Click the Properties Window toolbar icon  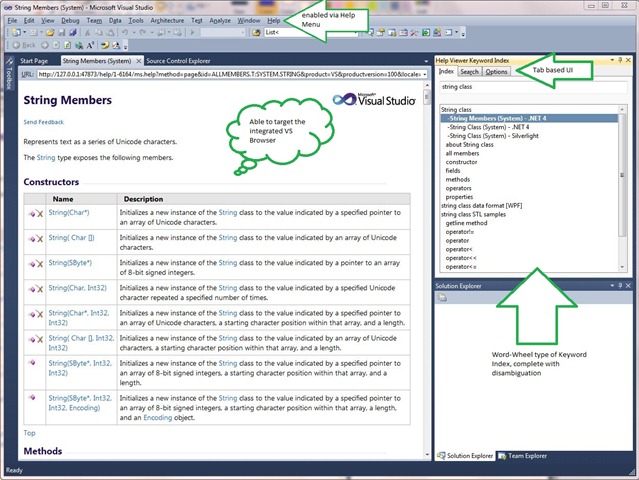(380, 32)
